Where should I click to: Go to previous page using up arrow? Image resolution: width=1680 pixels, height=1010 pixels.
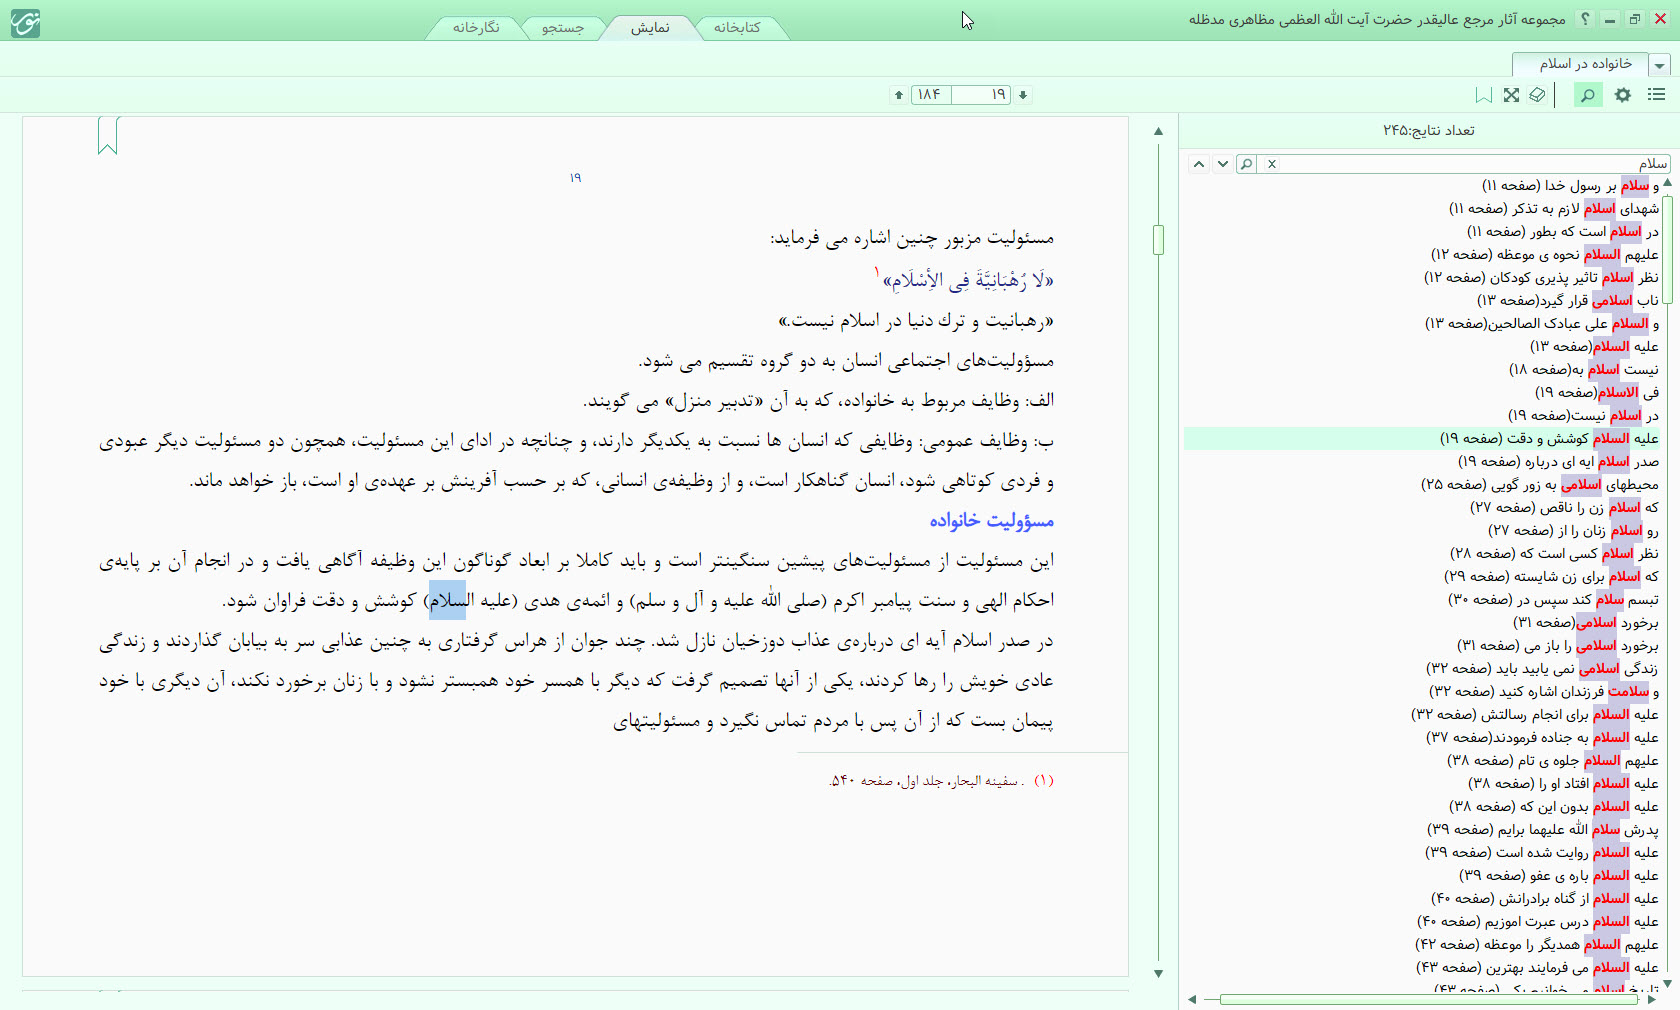point(899,95)
